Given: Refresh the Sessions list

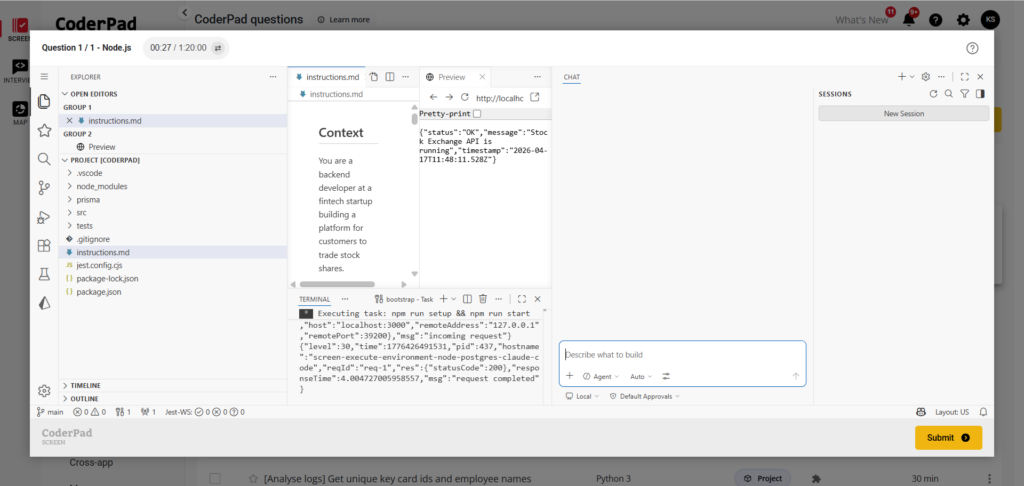Looking at the screenshot, I should [x=933, y=94].
